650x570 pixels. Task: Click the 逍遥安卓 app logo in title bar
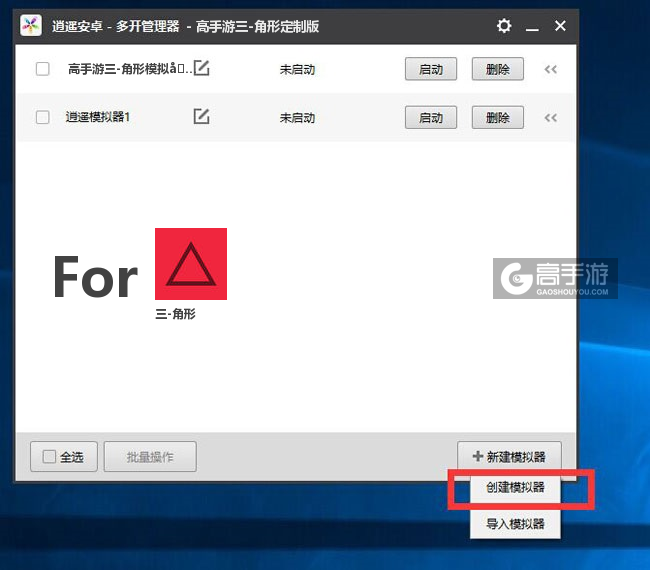click(31, 26)
